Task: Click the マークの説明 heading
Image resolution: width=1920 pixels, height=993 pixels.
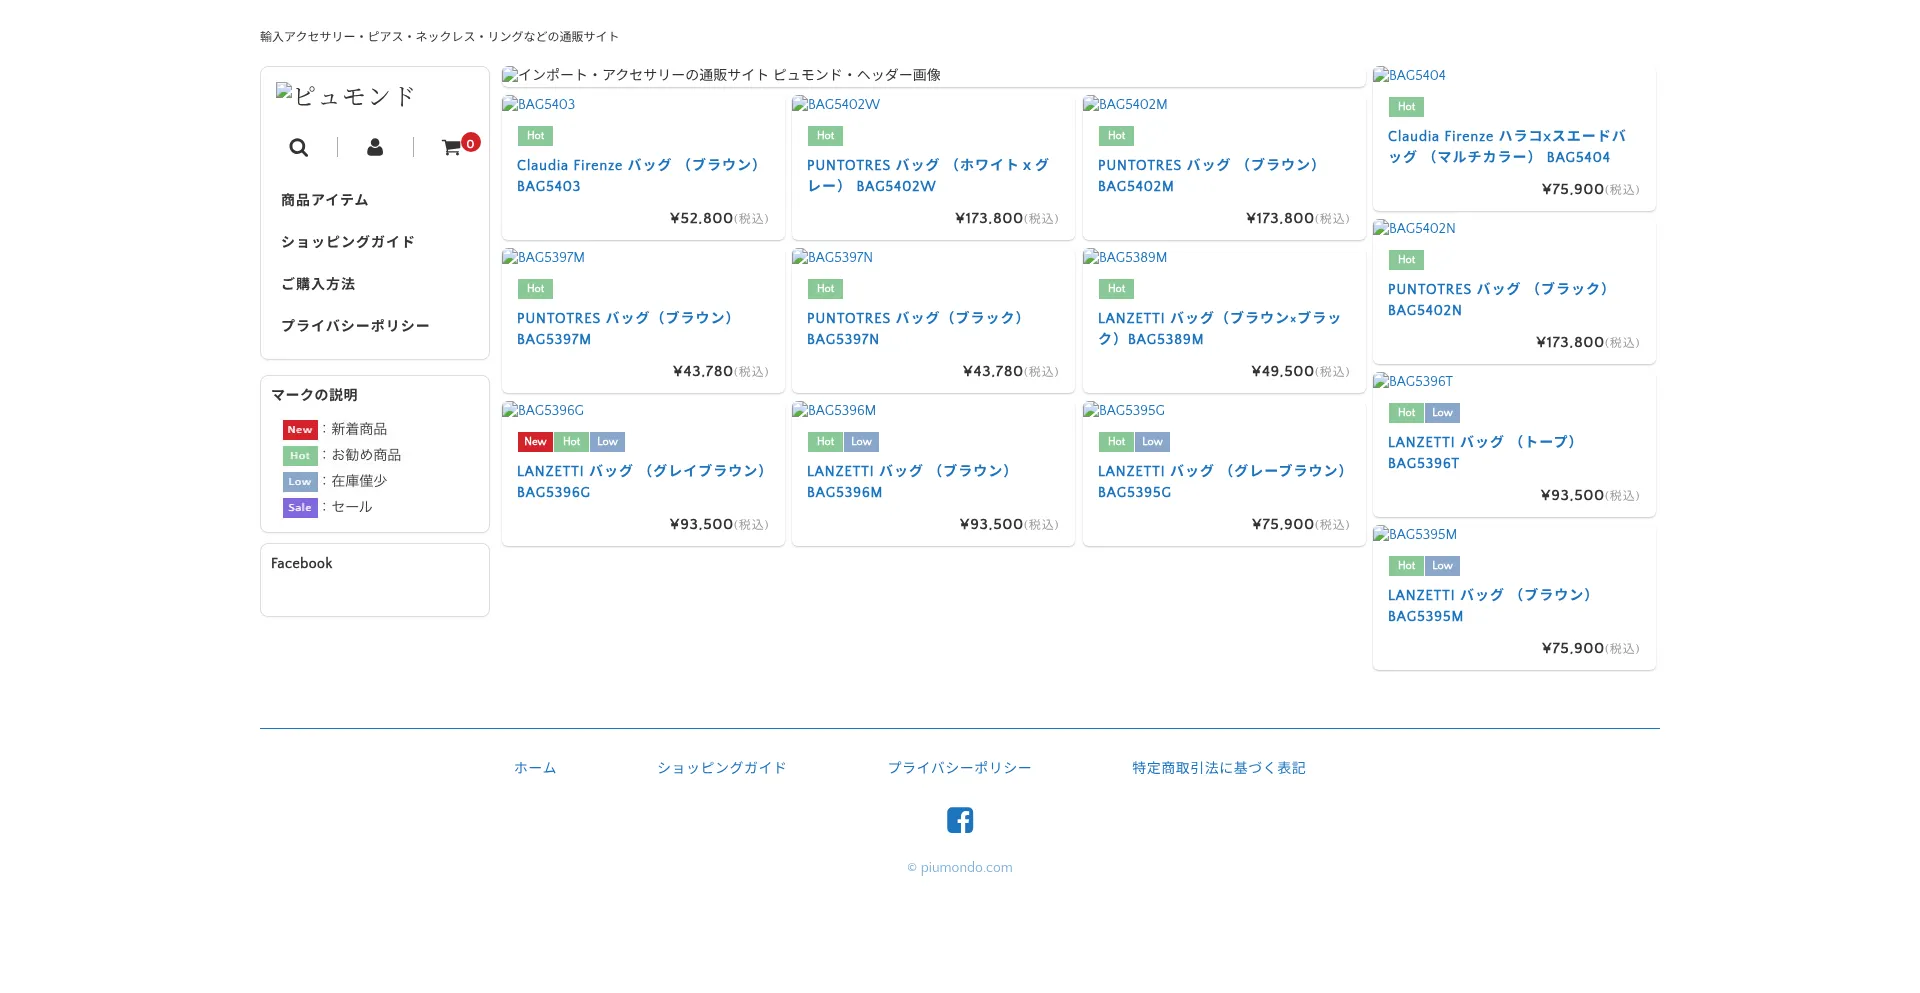Action: click(314, 395)
